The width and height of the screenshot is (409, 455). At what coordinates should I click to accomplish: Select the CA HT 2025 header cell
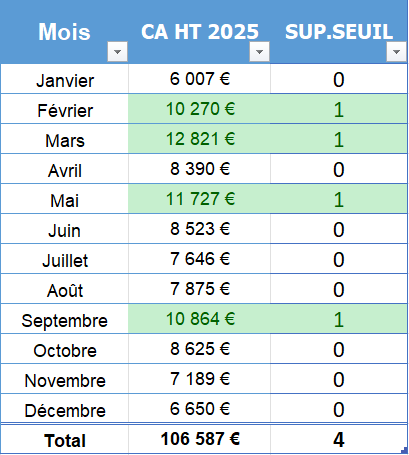[199, 32]
